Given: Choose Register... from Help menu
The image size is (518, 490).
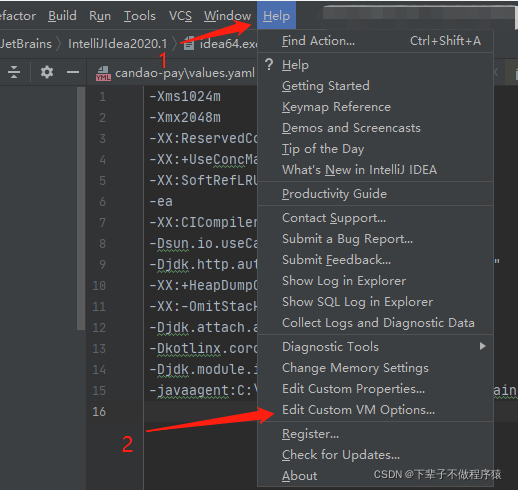Looking at the screenshot, I should (375, 434).
